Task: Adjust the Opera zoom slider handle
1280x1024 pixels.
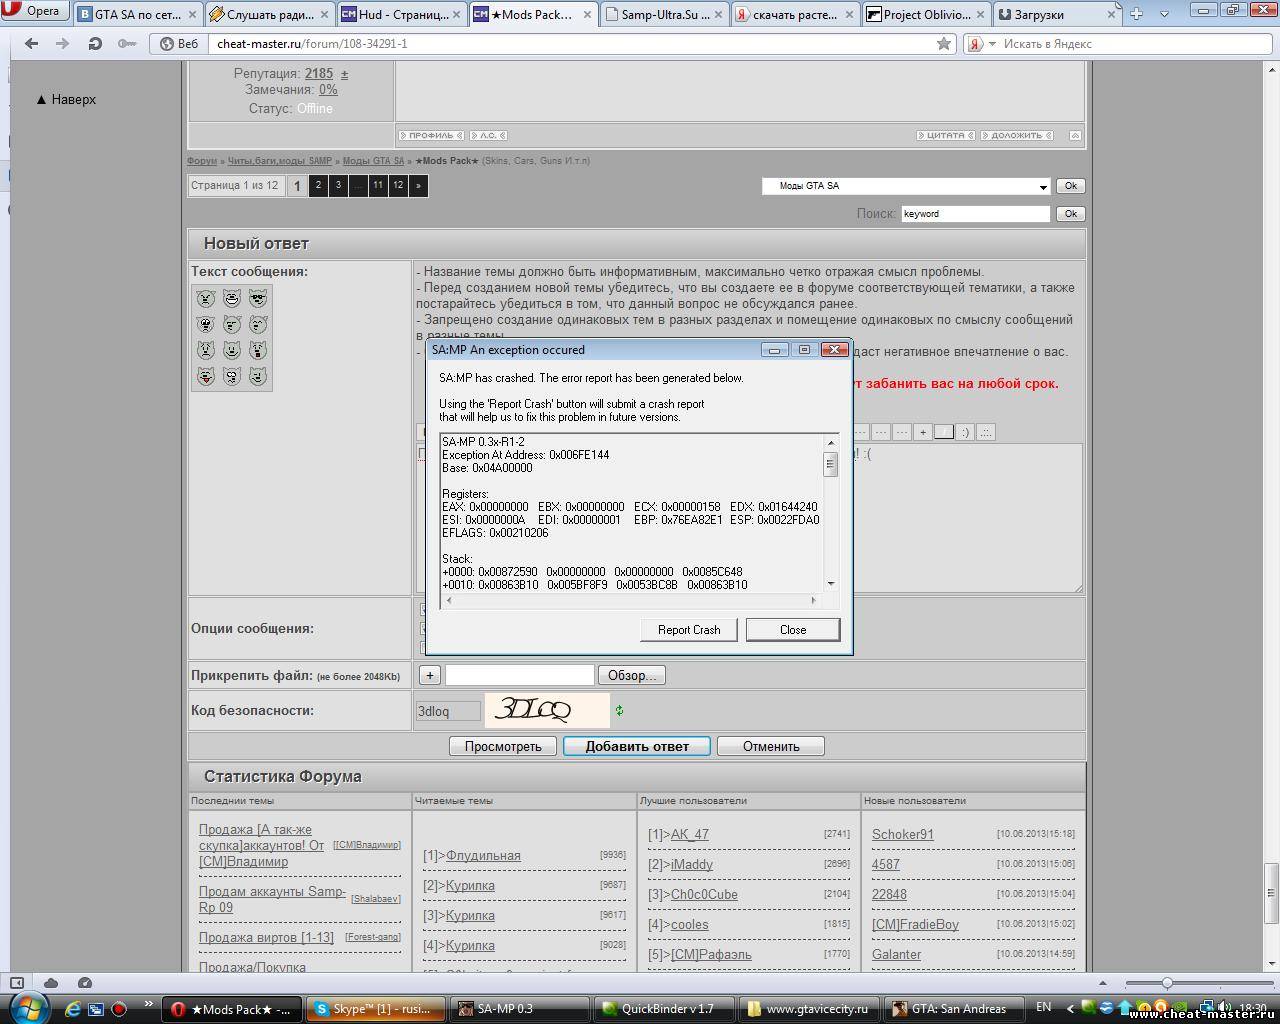Action: tap(1167, 983)
